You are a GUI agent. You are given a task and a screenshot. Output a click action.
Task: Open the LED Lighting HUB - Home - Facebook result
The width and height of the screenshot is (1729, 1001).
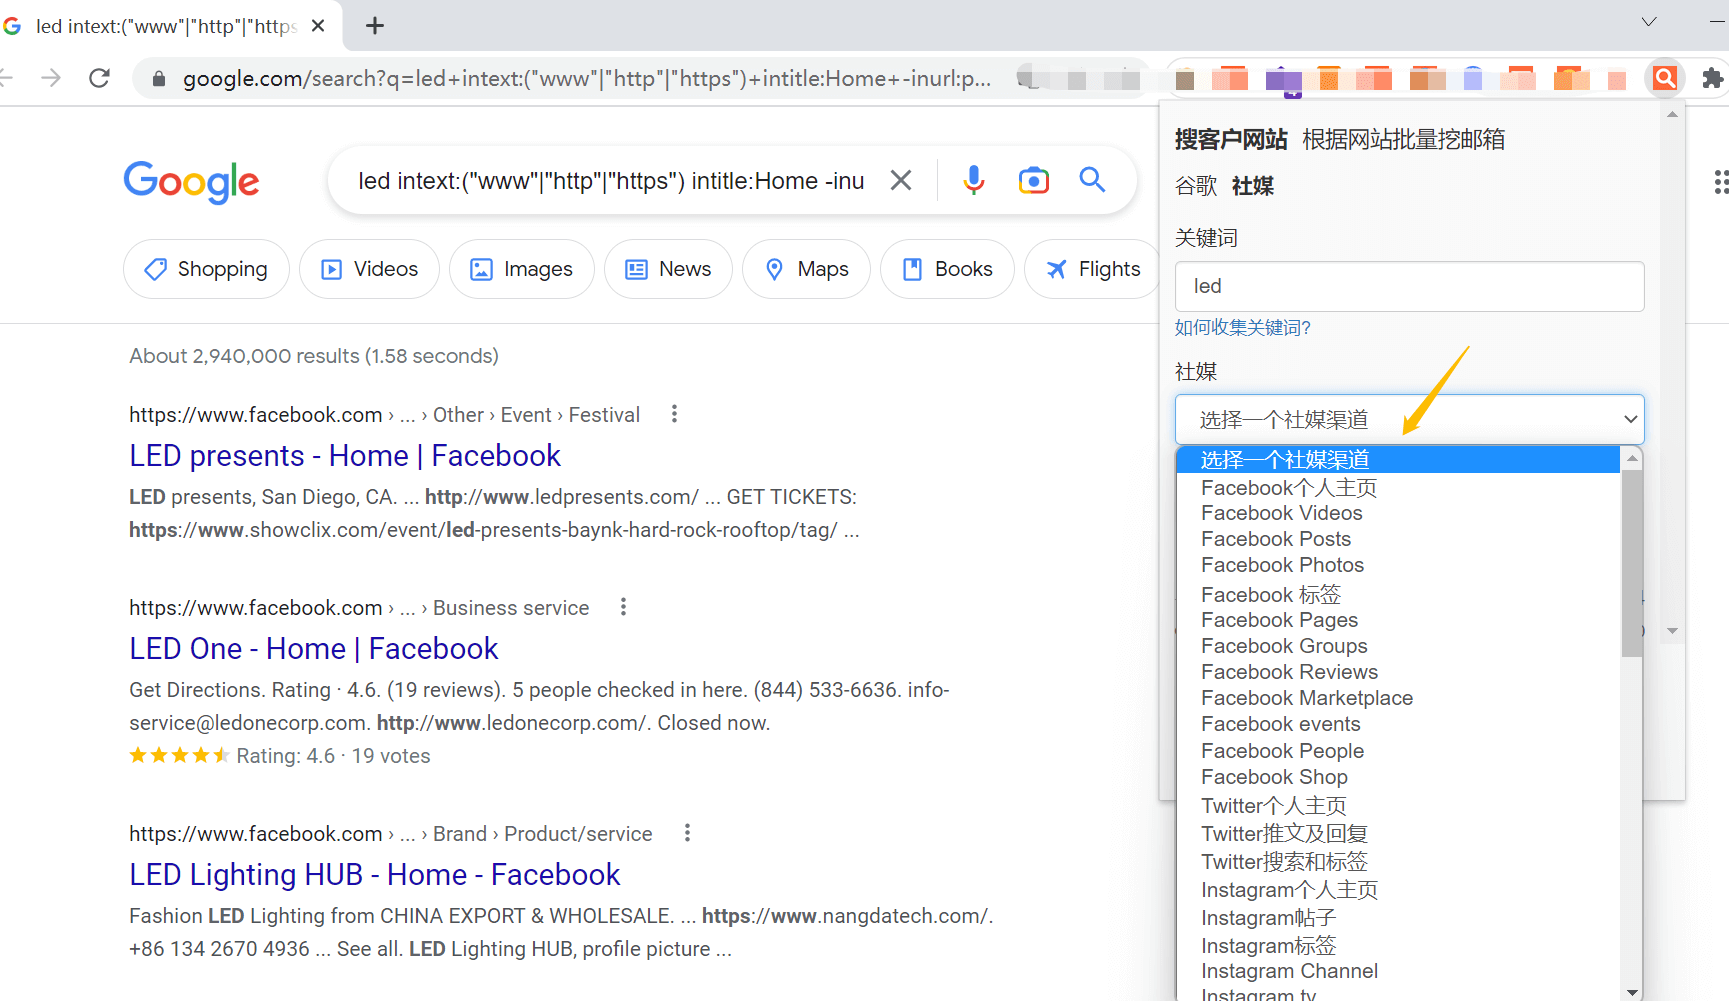[375, 875]
